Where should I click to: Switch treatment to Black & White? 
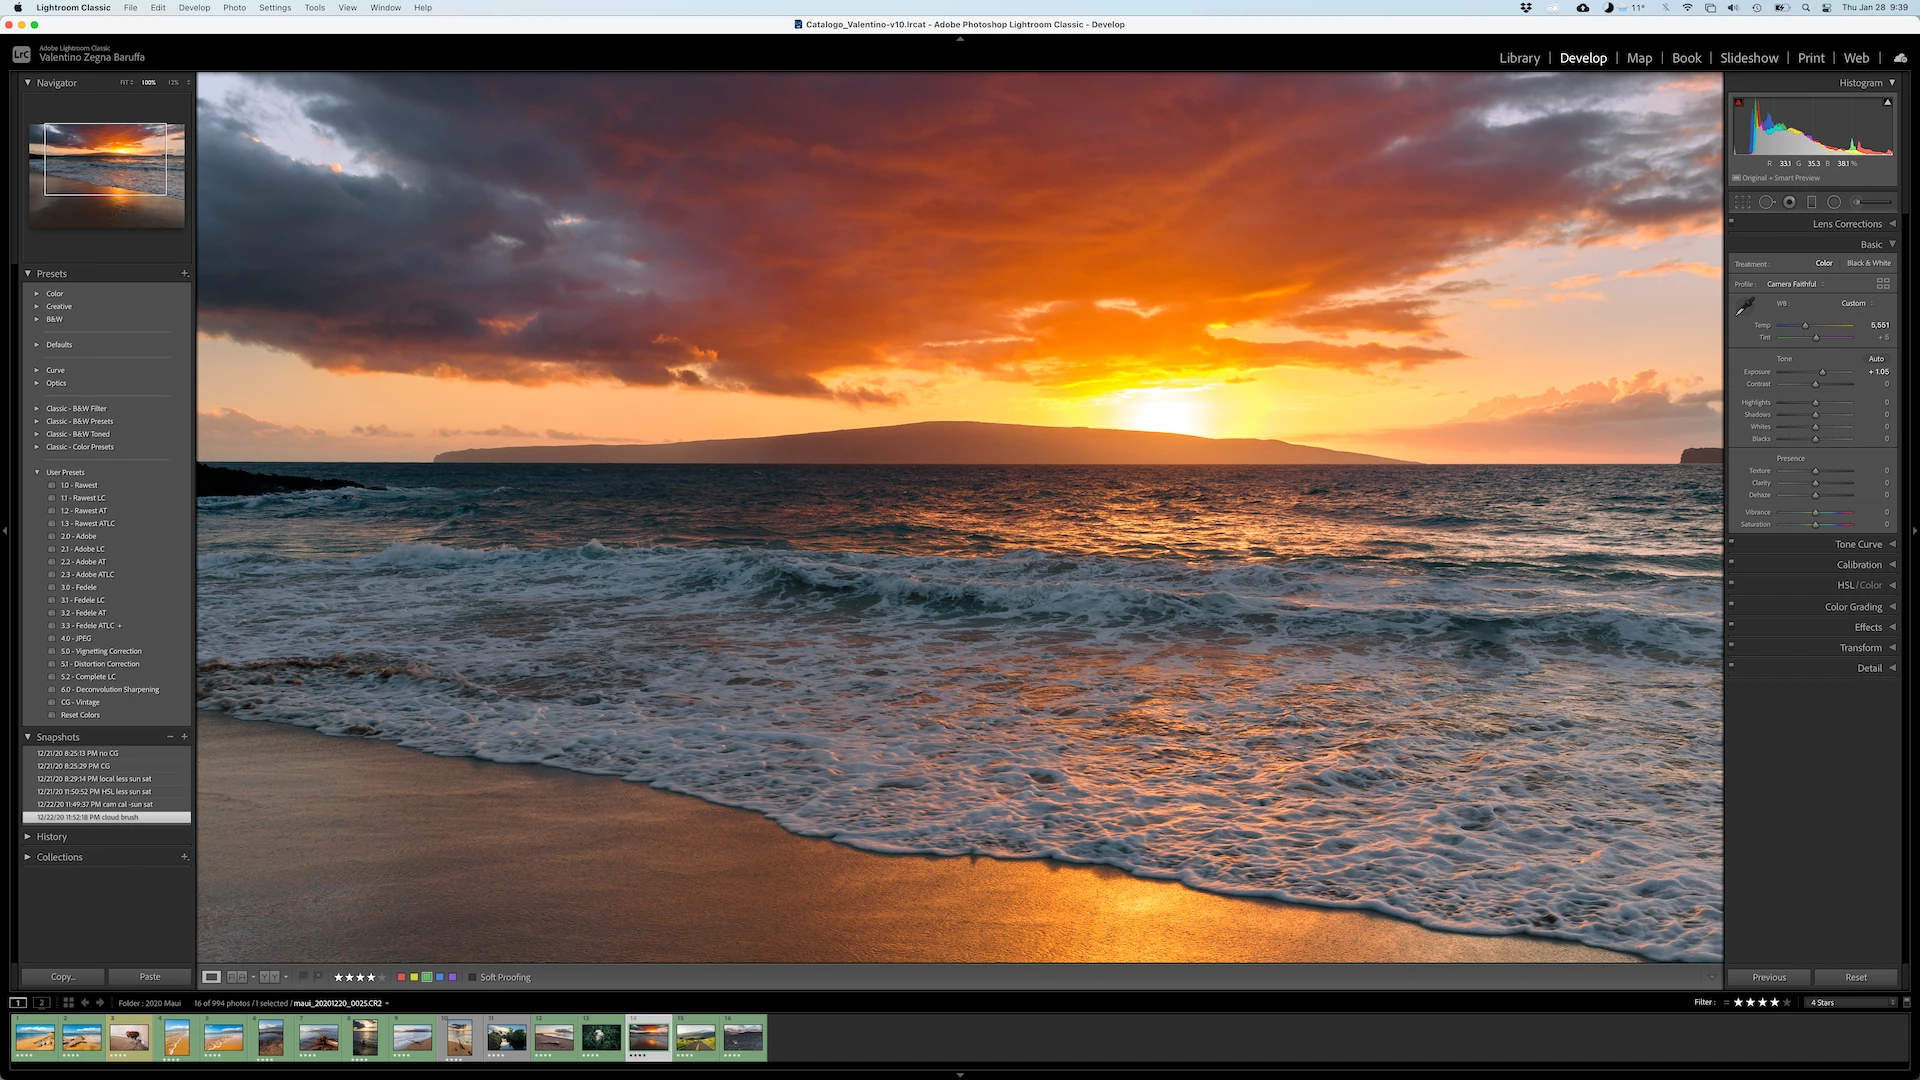(1868, 264)
